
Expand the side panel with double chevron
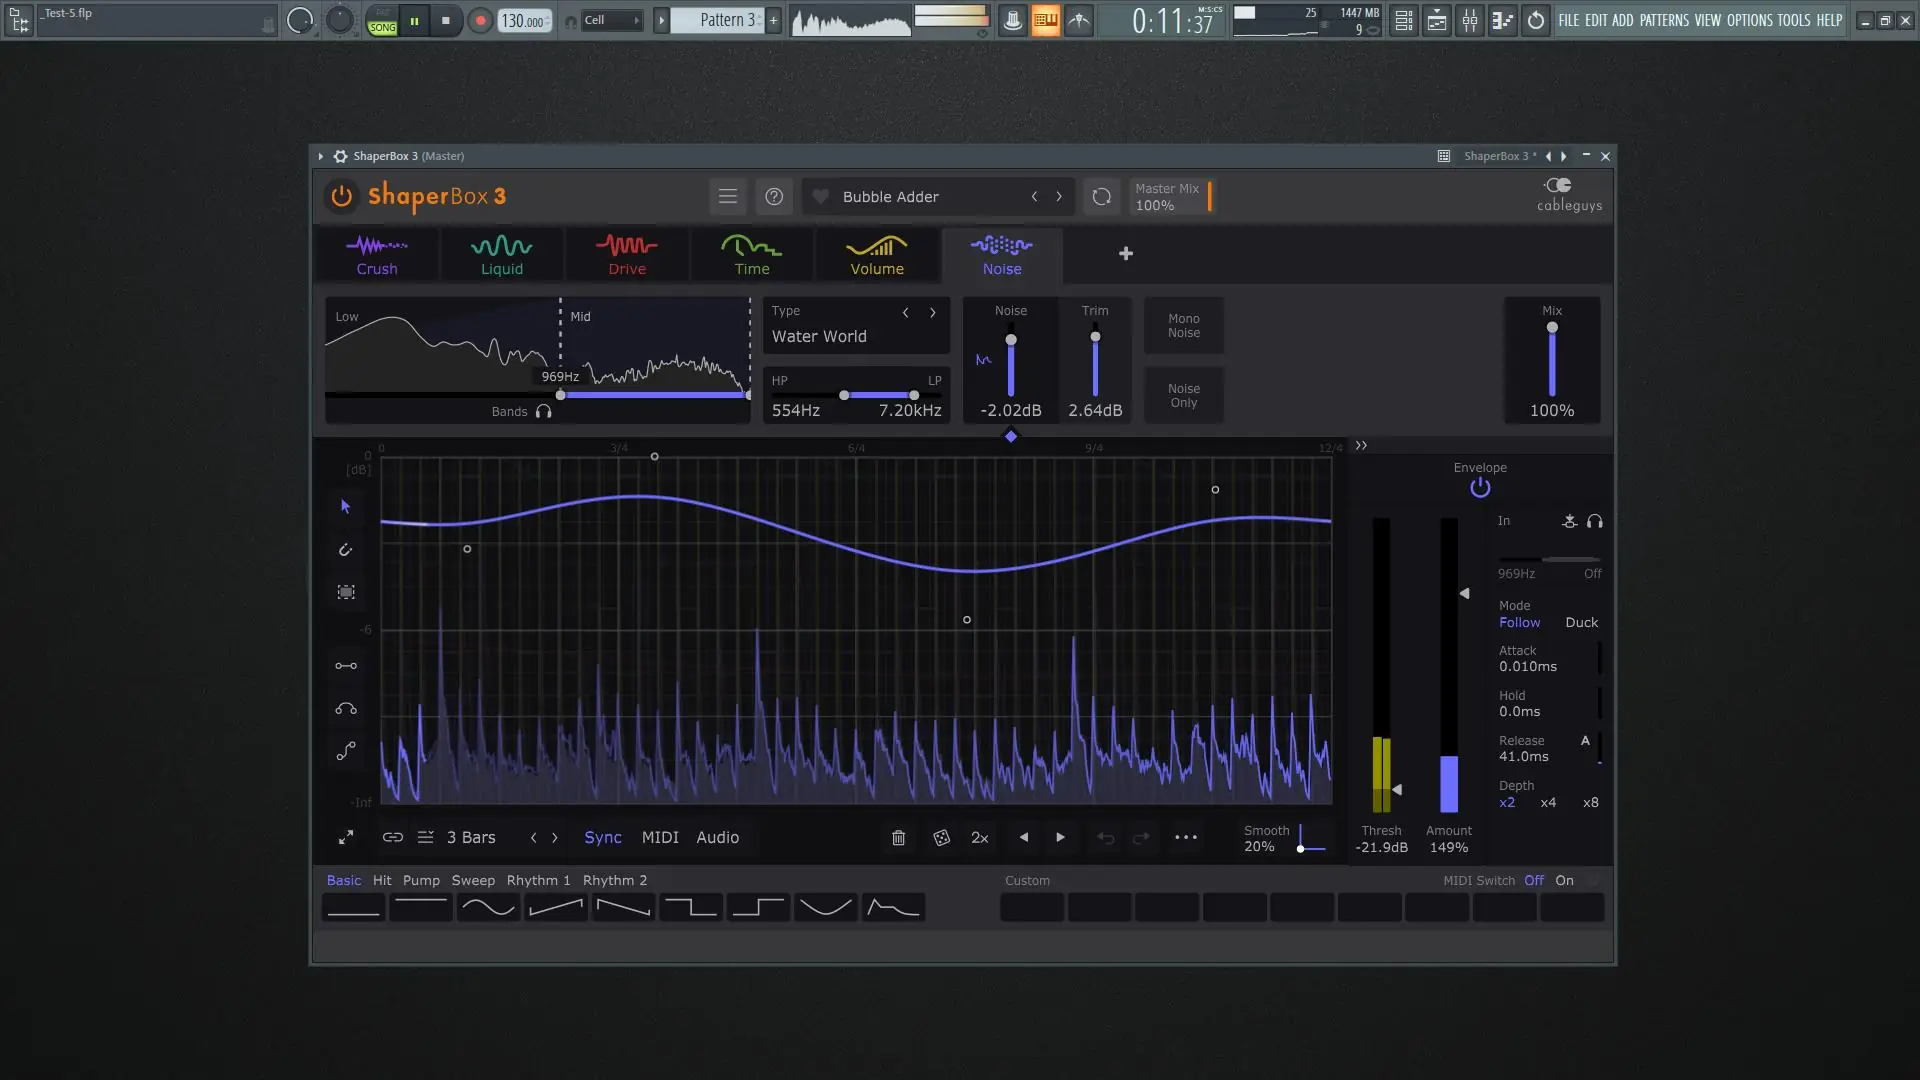tap(1361, 446)
